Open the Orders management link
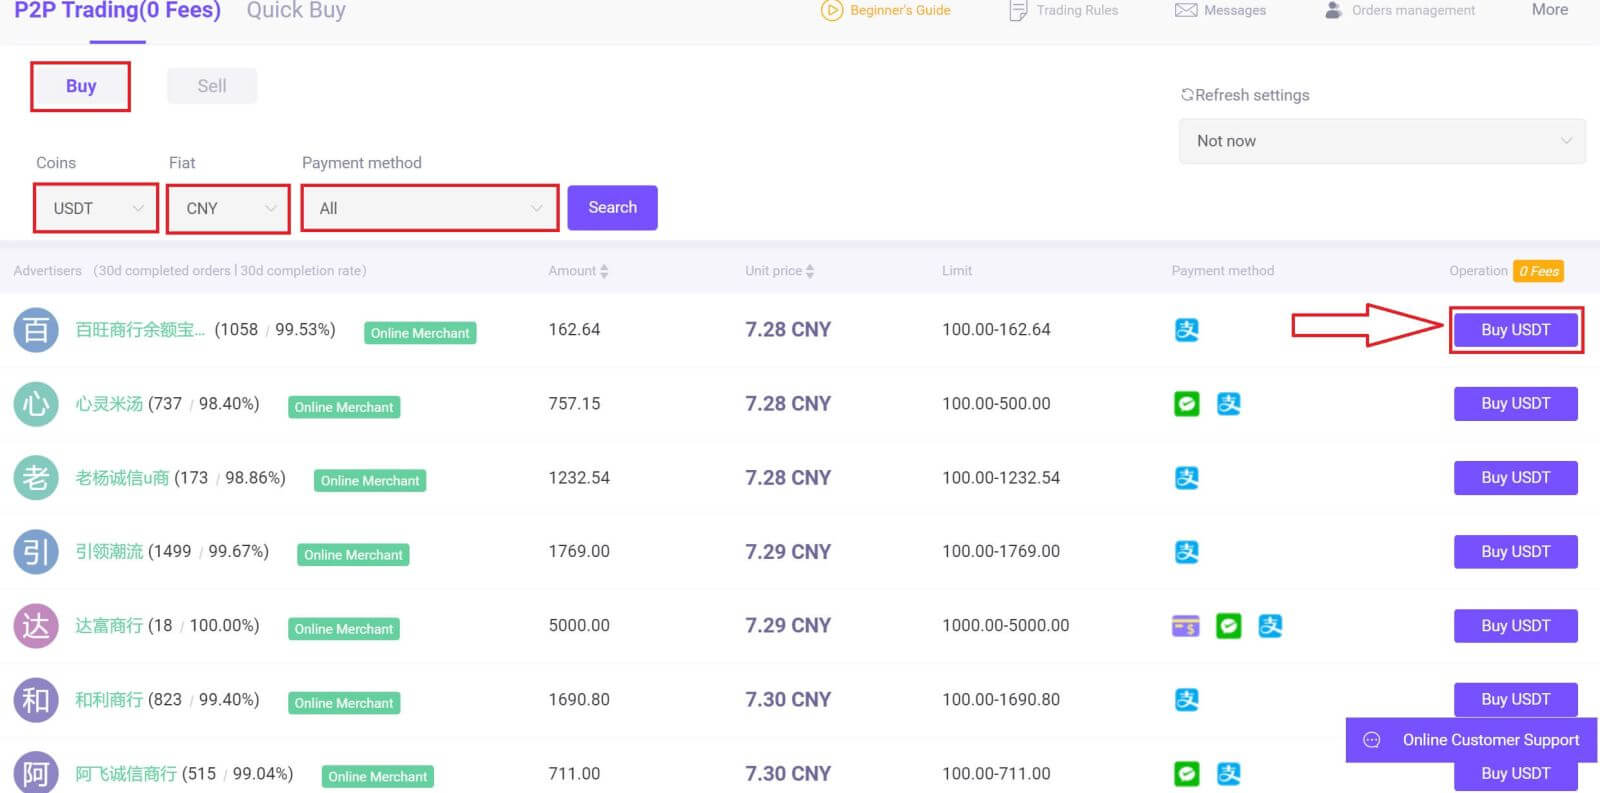The height and width of the screenshot is (793, 1600). (1413, 10)
